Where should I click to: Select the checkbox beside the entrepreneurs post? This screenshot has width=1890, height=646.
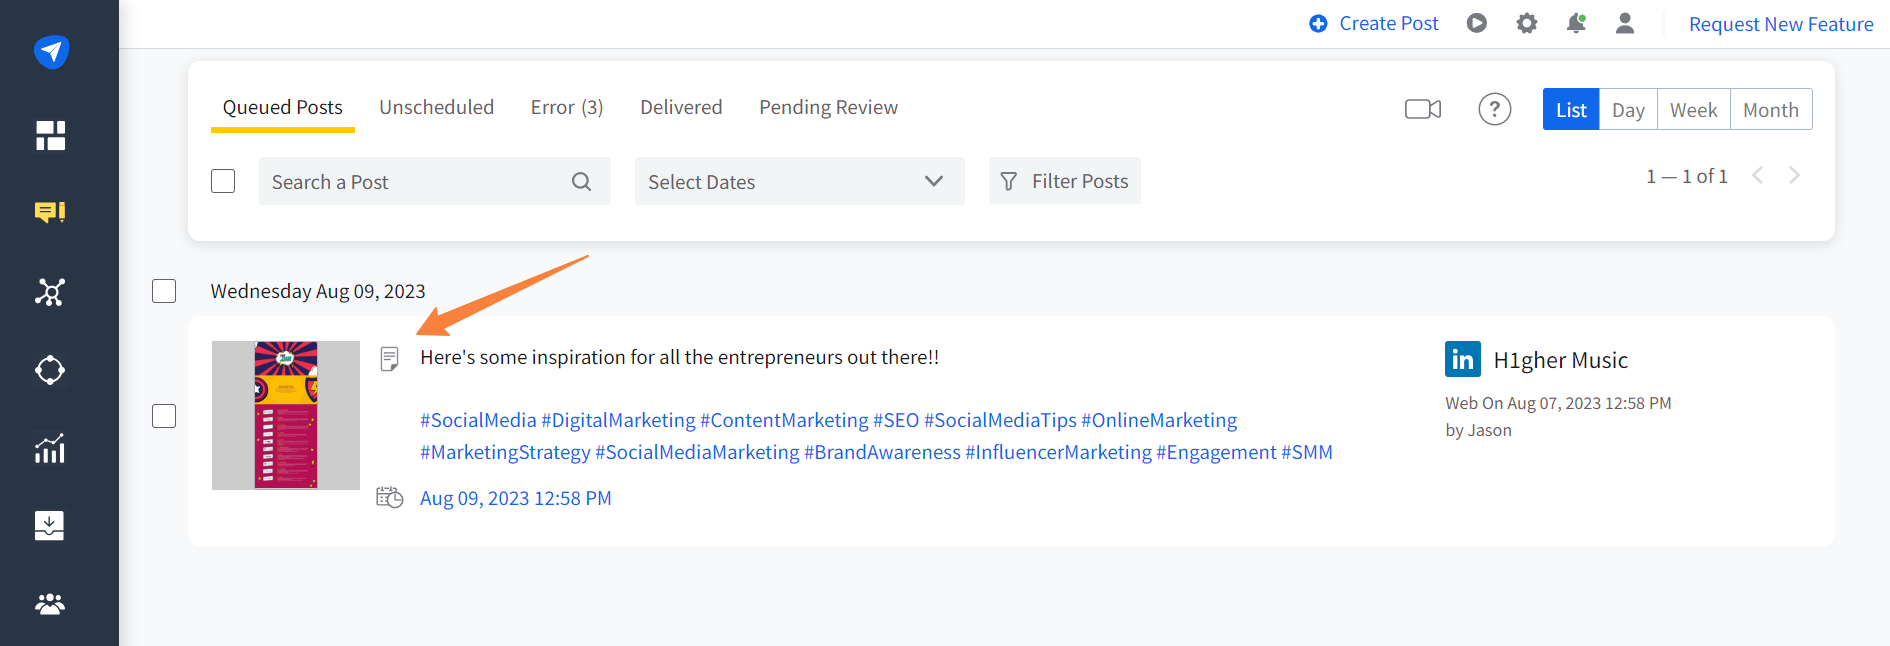[x=164, y=416]
